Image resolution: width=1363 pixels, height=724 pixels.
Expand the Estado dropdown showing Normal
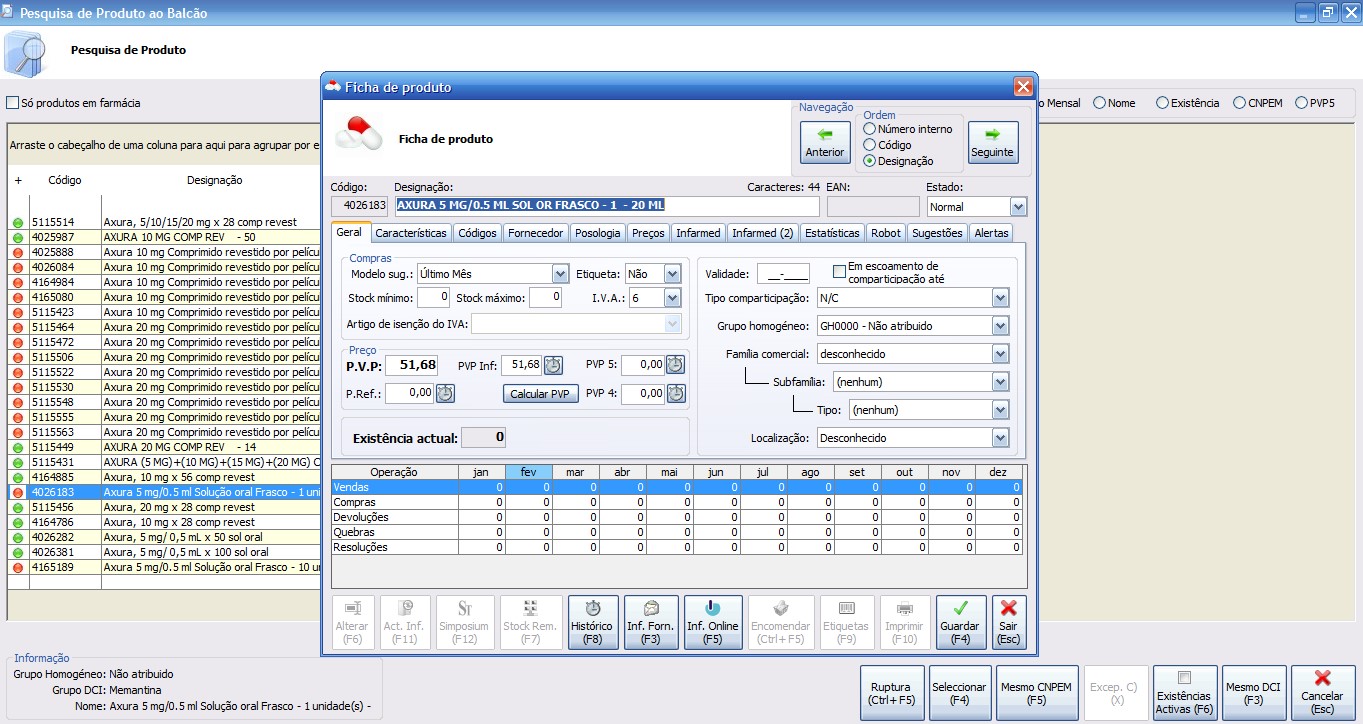tap(1018, 207)
